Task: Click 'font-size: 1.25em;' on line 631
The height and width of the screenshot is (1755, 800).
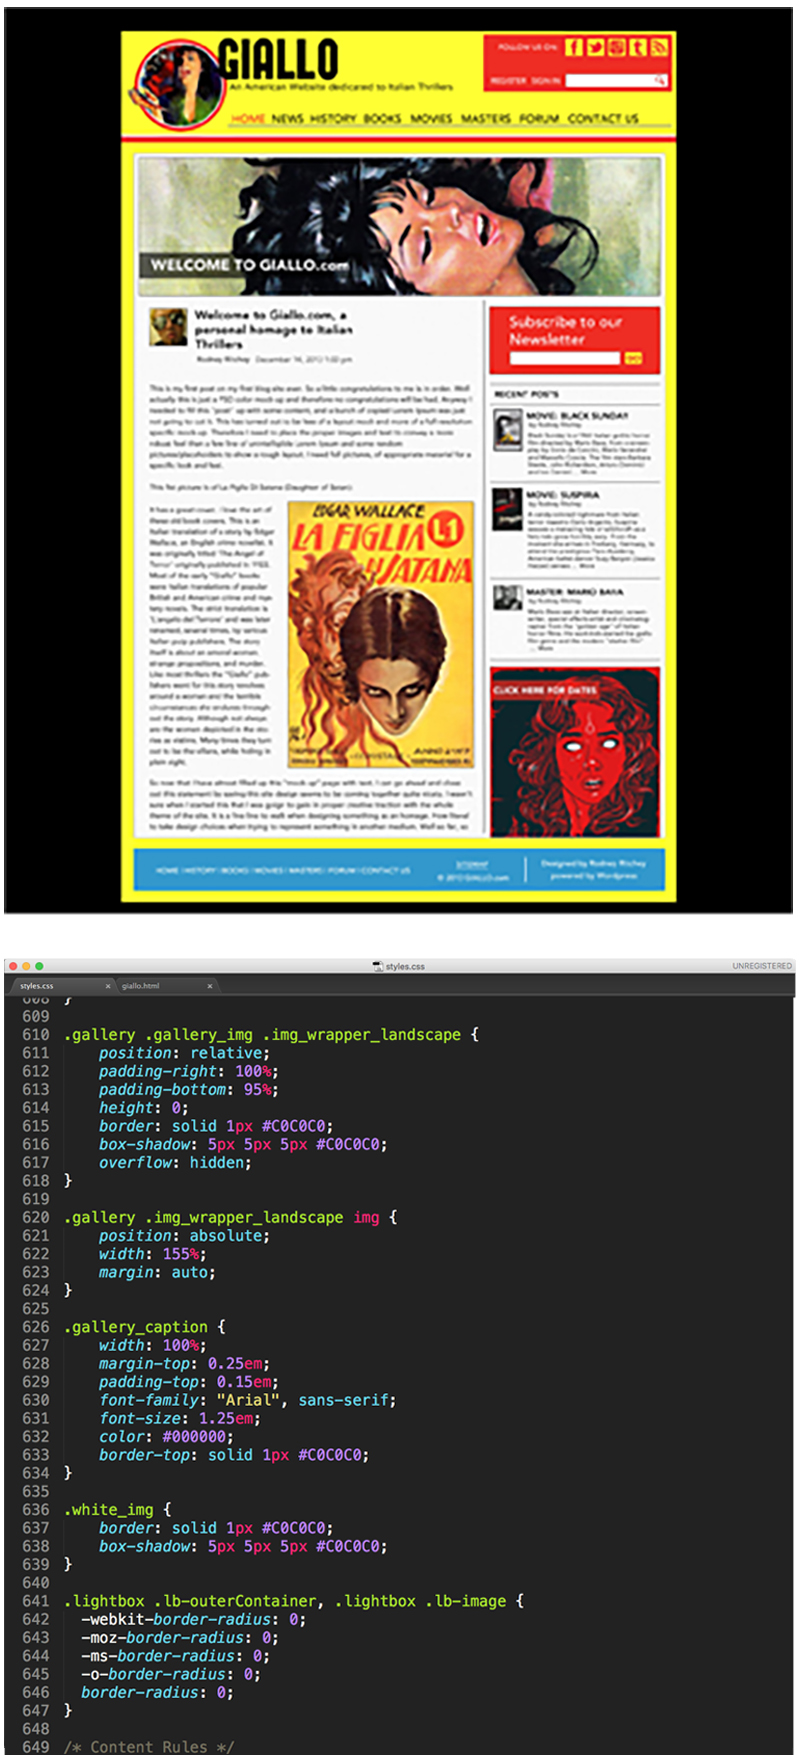Action: pos(180,1418)
